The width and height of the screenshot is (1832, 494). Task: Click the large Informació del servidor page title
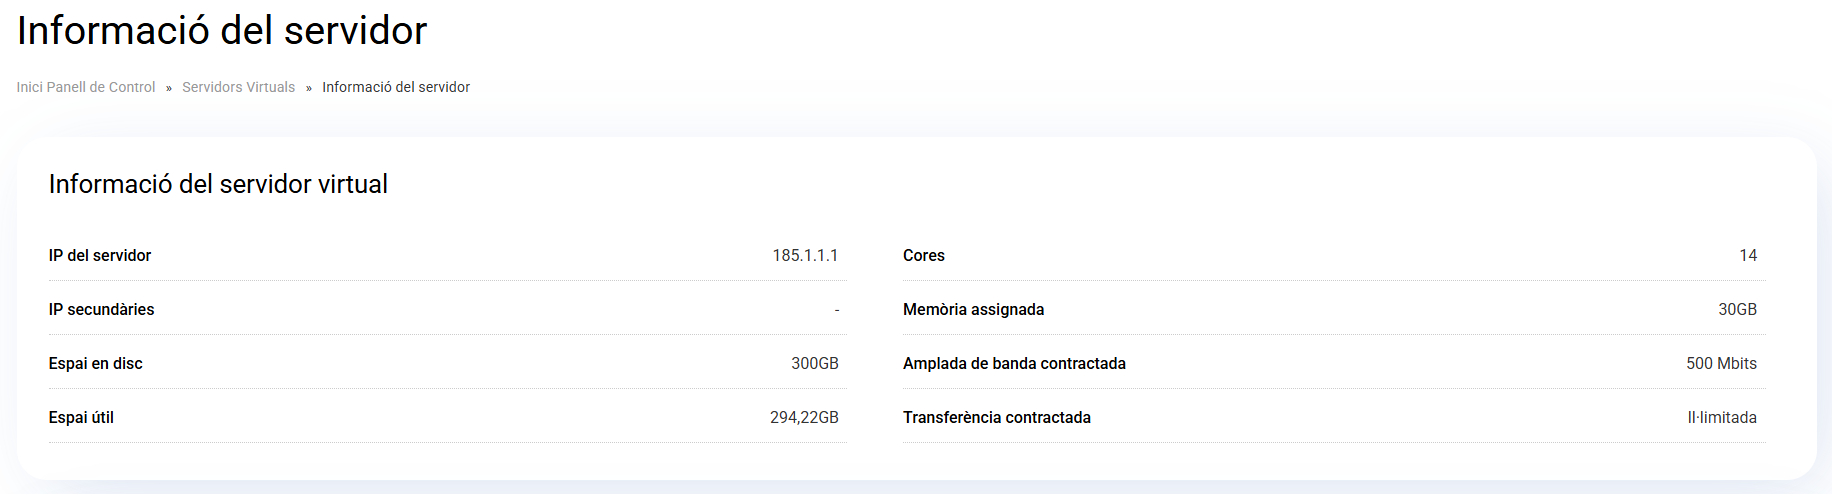pos(222,31)
